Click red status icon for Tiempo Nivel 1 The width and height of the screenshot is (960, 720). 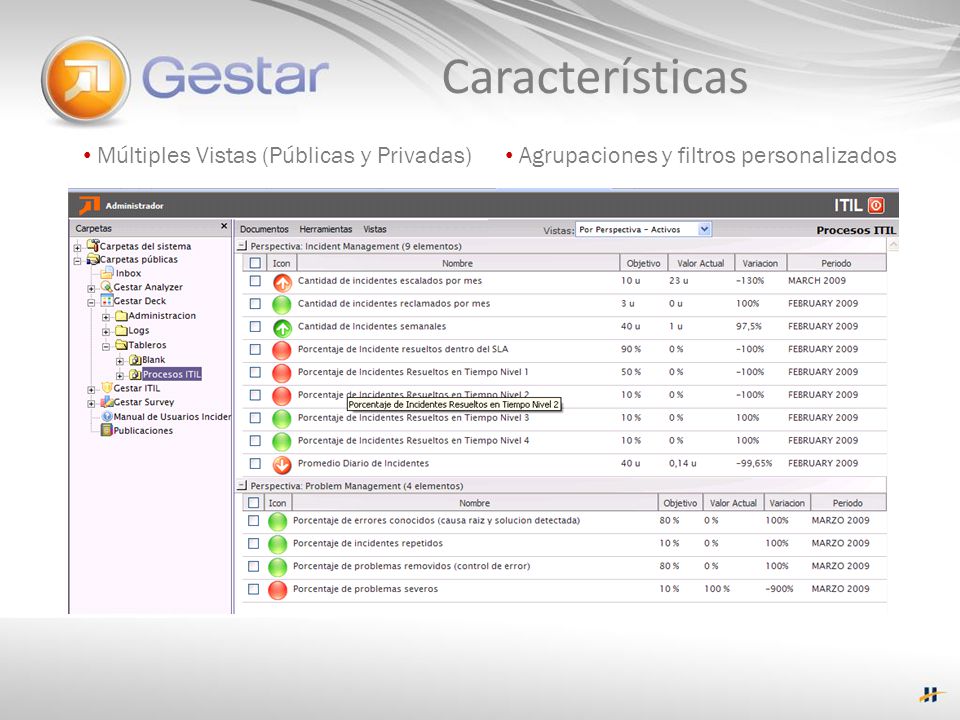click(282, 373)
